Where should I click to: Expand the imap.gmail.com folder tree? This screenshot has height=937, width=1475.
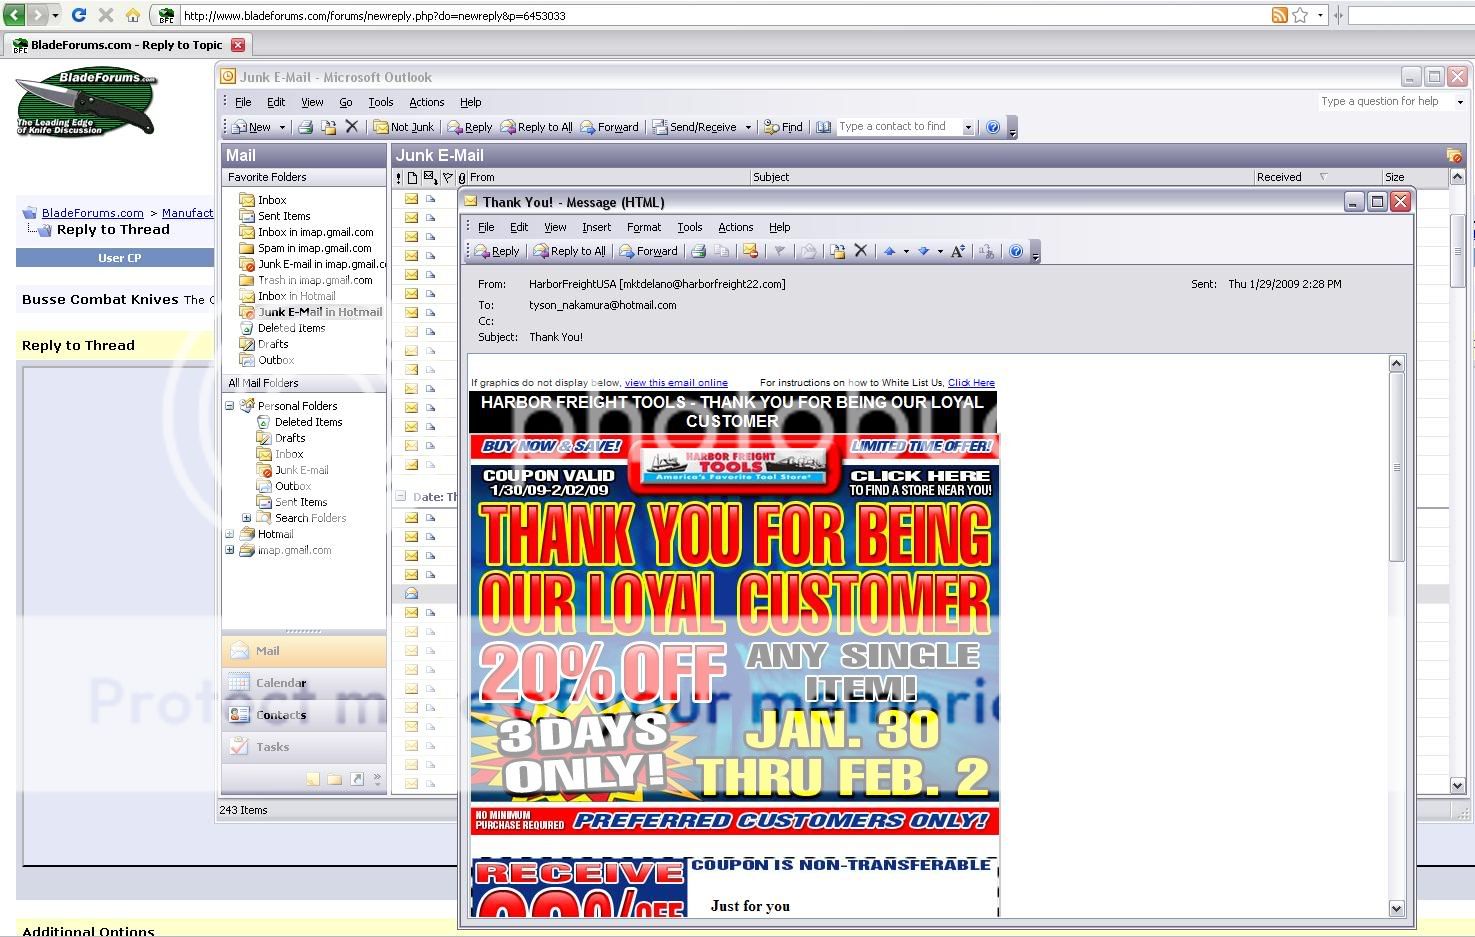230,550
